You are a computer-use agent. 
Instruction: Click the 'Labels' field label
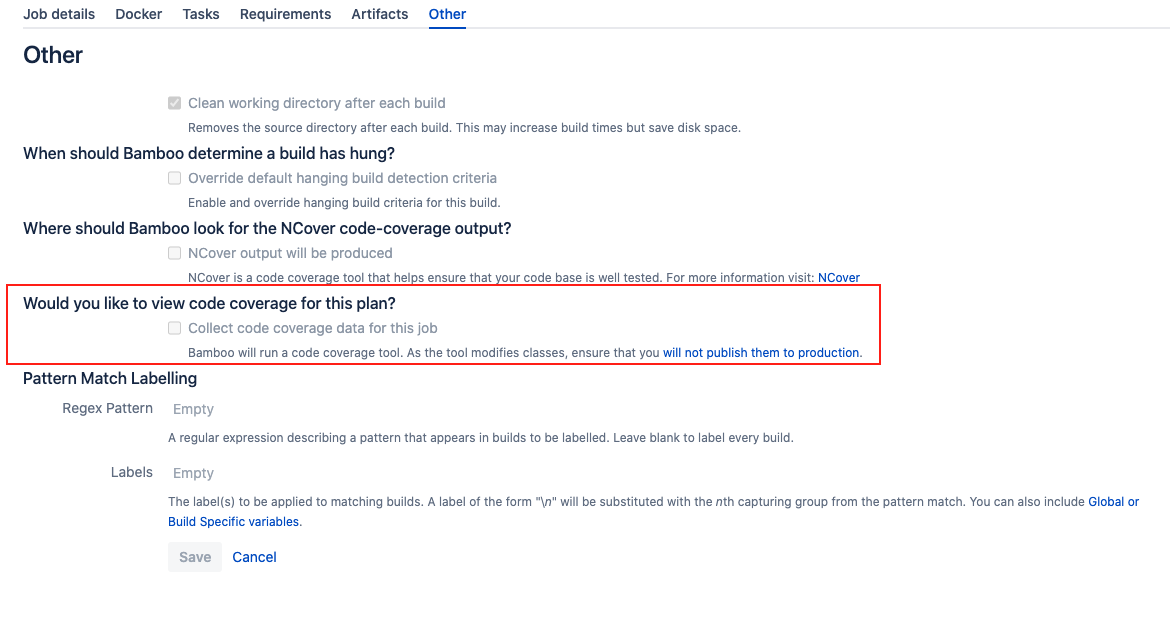(132, 472)
